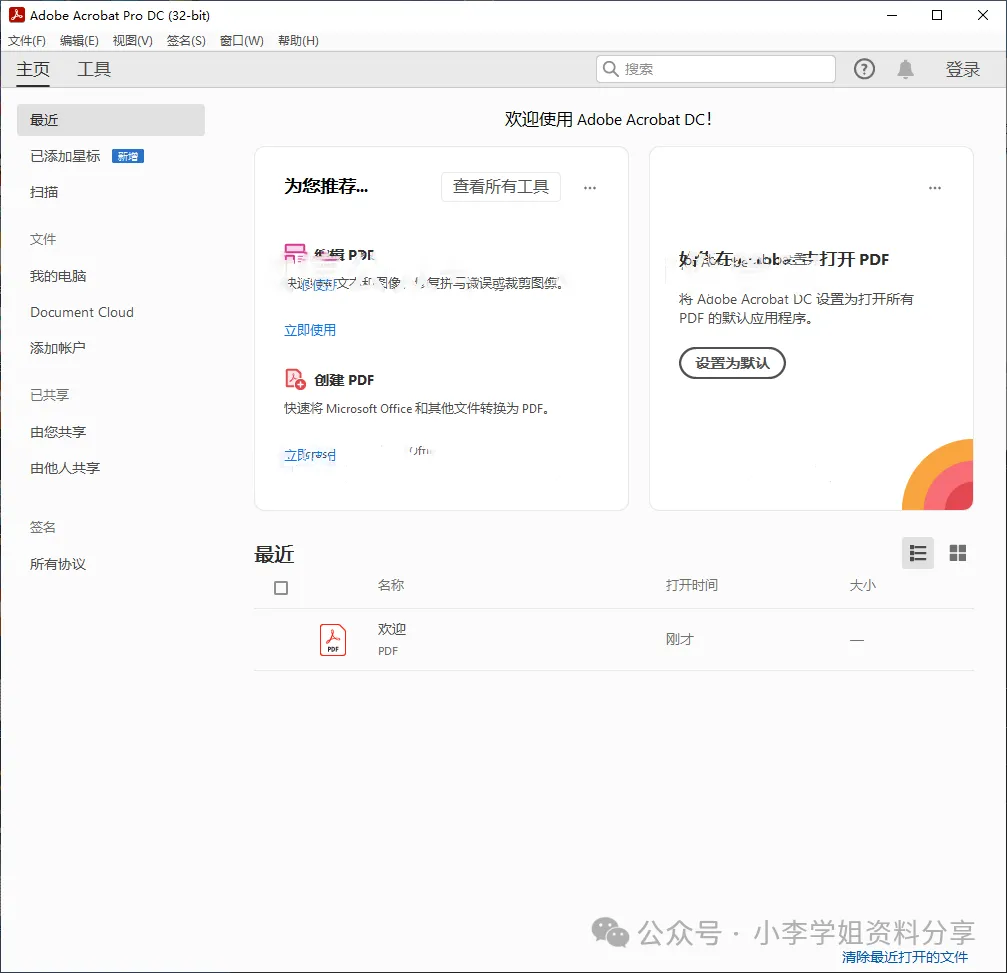Click the 新增 badge beside starred
1007x973 pixels.
click(x=128, y=156)
